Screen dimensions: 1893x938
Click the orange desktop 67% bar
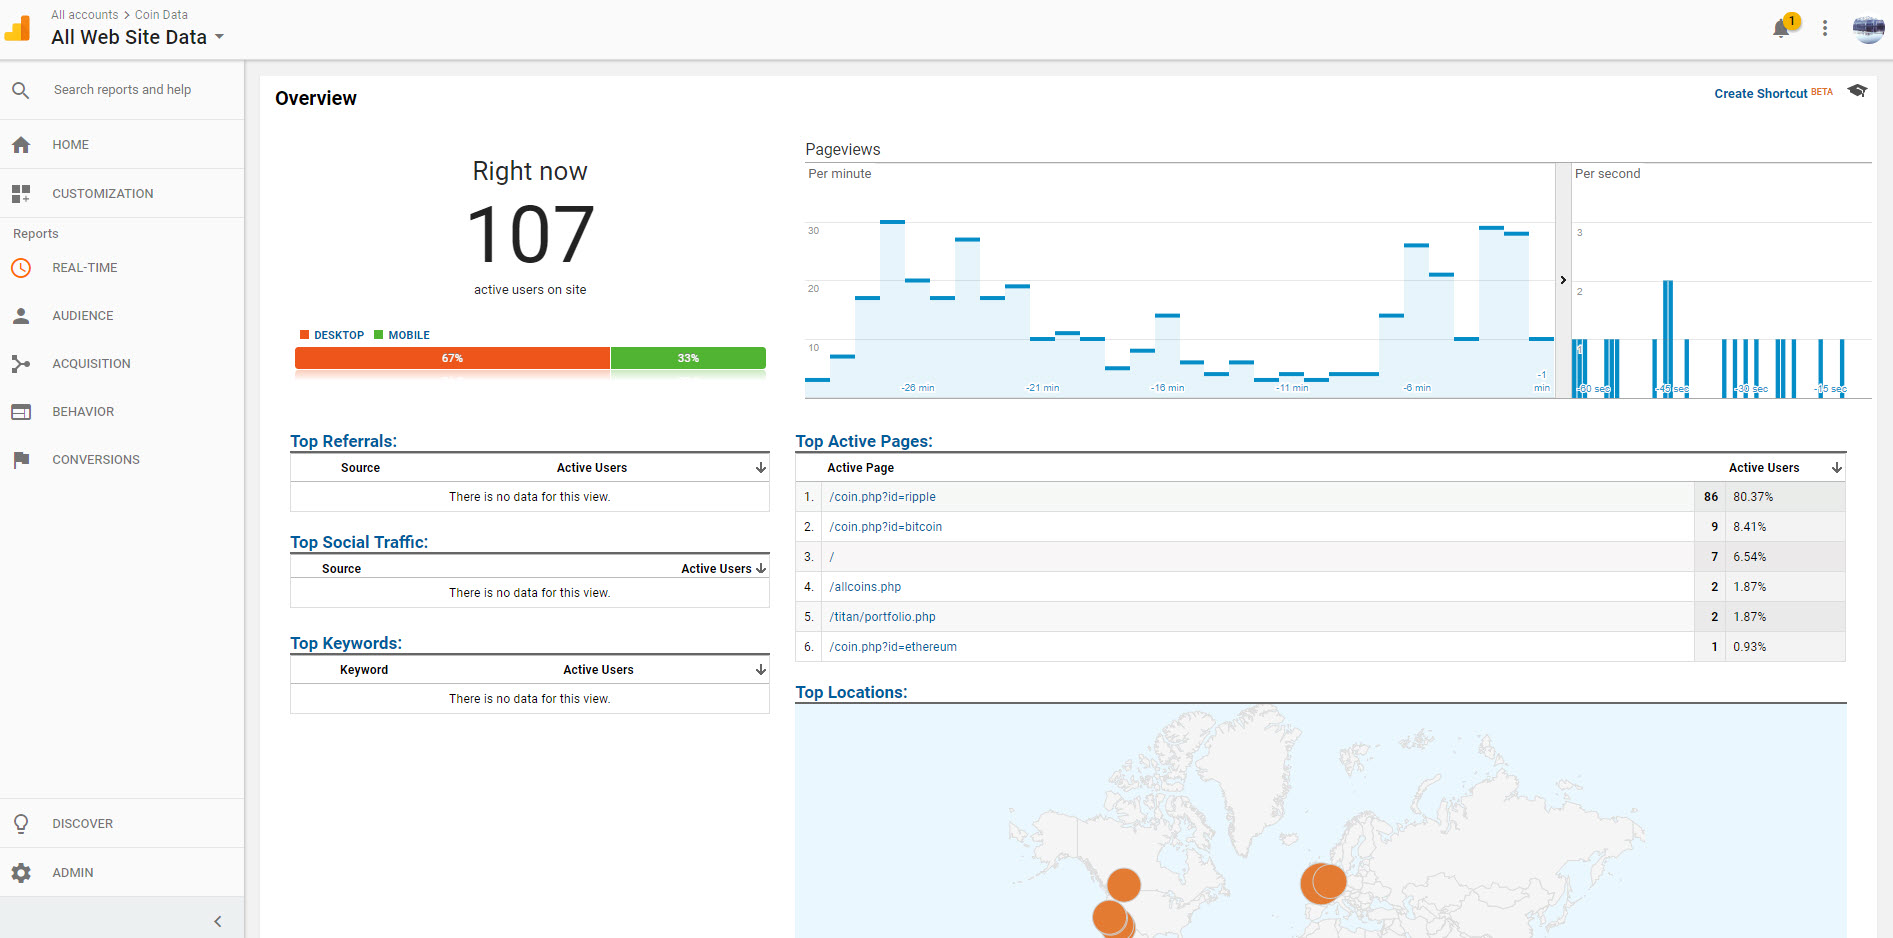click(452, 358)
